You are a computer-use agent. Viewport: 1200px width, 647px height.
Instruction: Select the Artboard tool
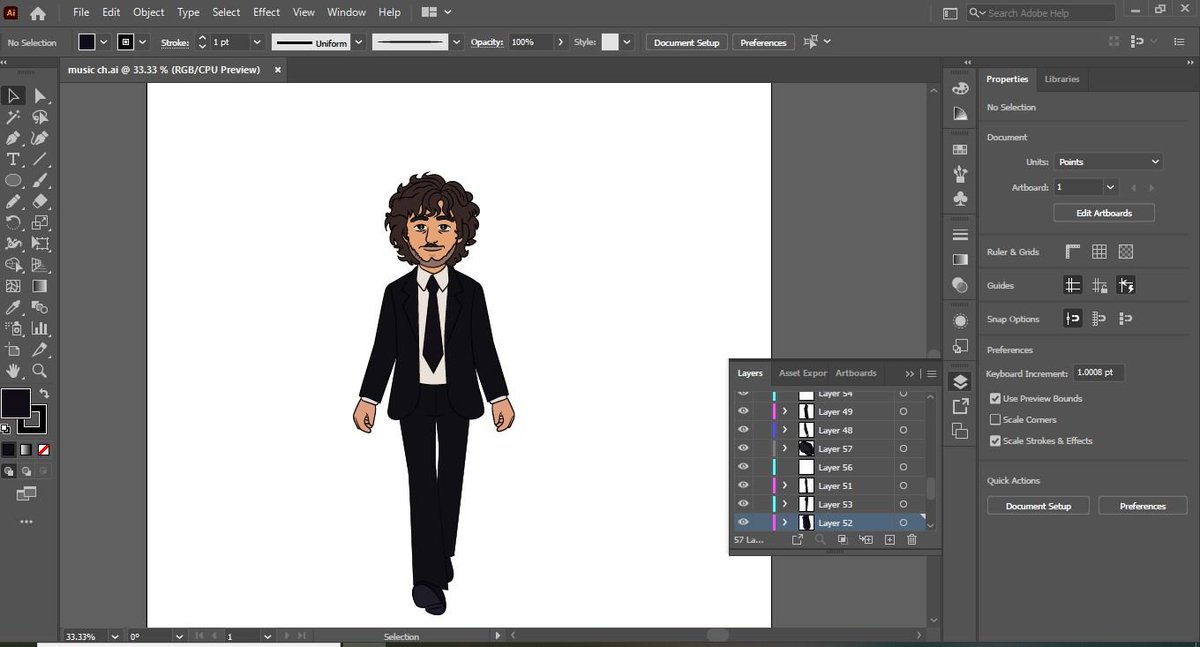[14, 349]
